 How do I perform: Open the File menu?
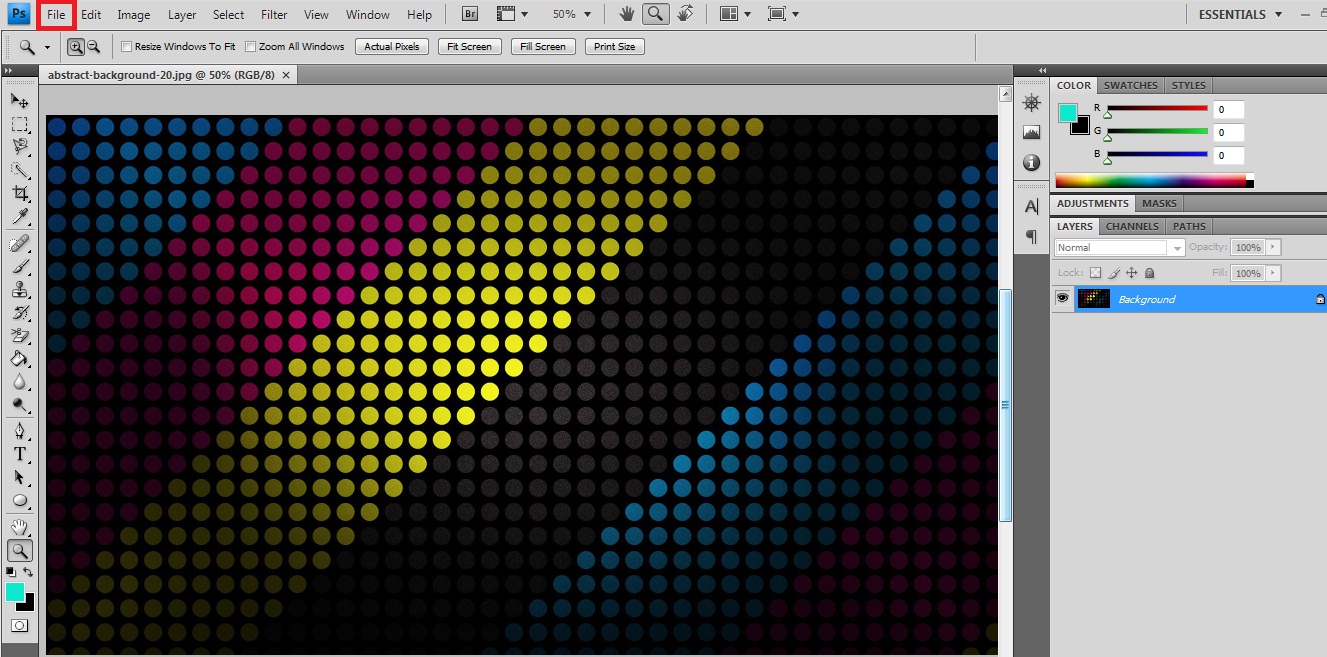[56, 14]
